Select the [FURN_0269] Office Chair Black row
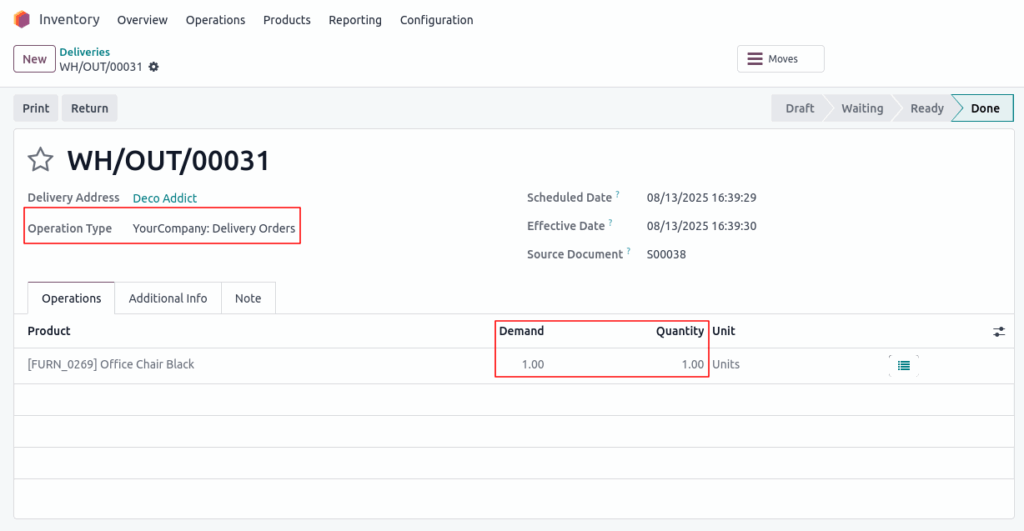The height and width of the screenshot is (531, 1024). coord(514,365)
